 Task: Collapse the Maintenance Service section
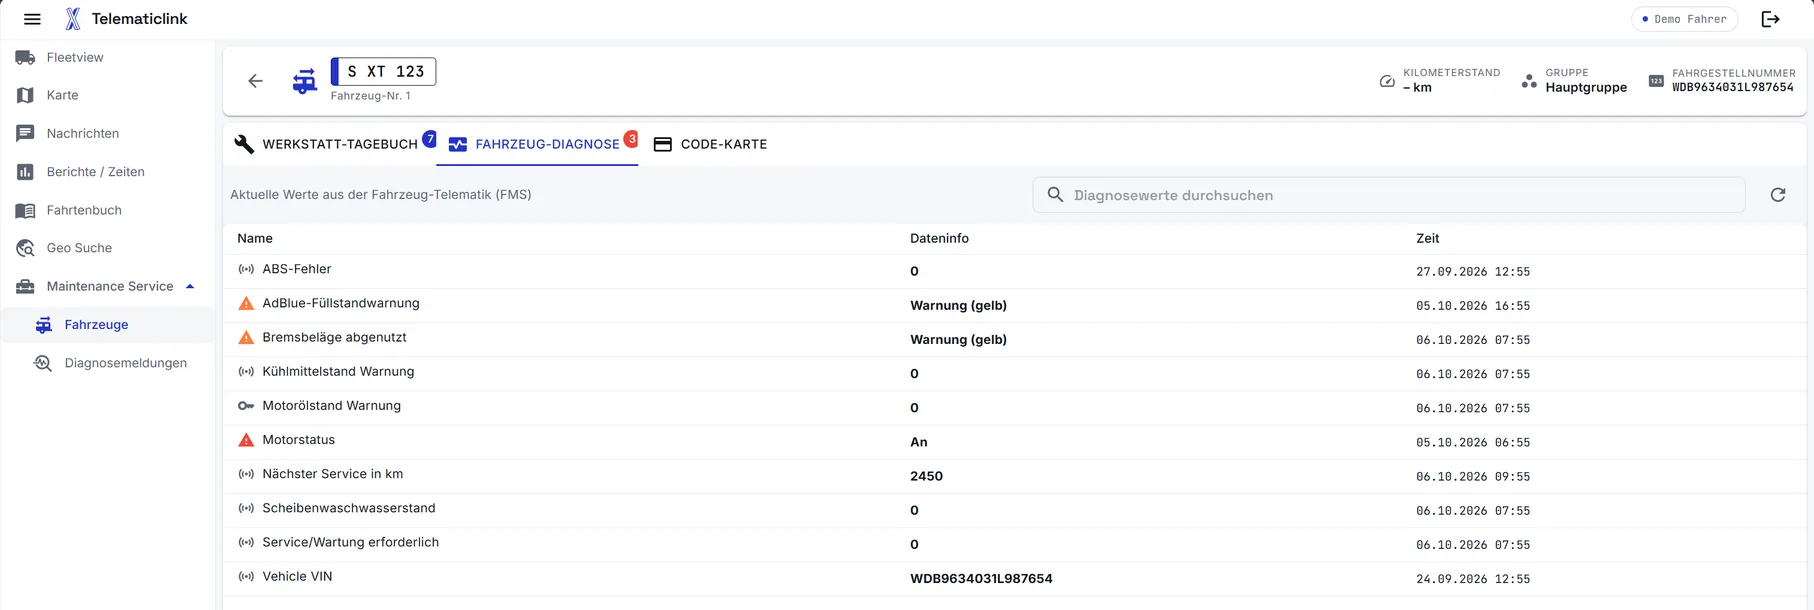click(190, 287)
